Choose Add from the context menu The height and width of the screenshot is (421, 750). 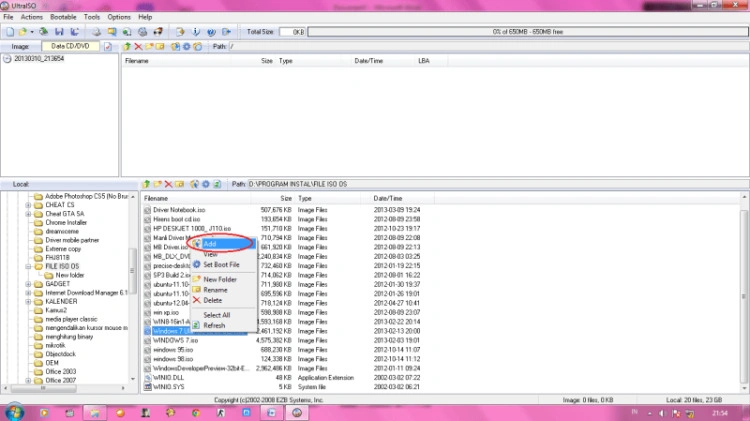pos(224,244)
